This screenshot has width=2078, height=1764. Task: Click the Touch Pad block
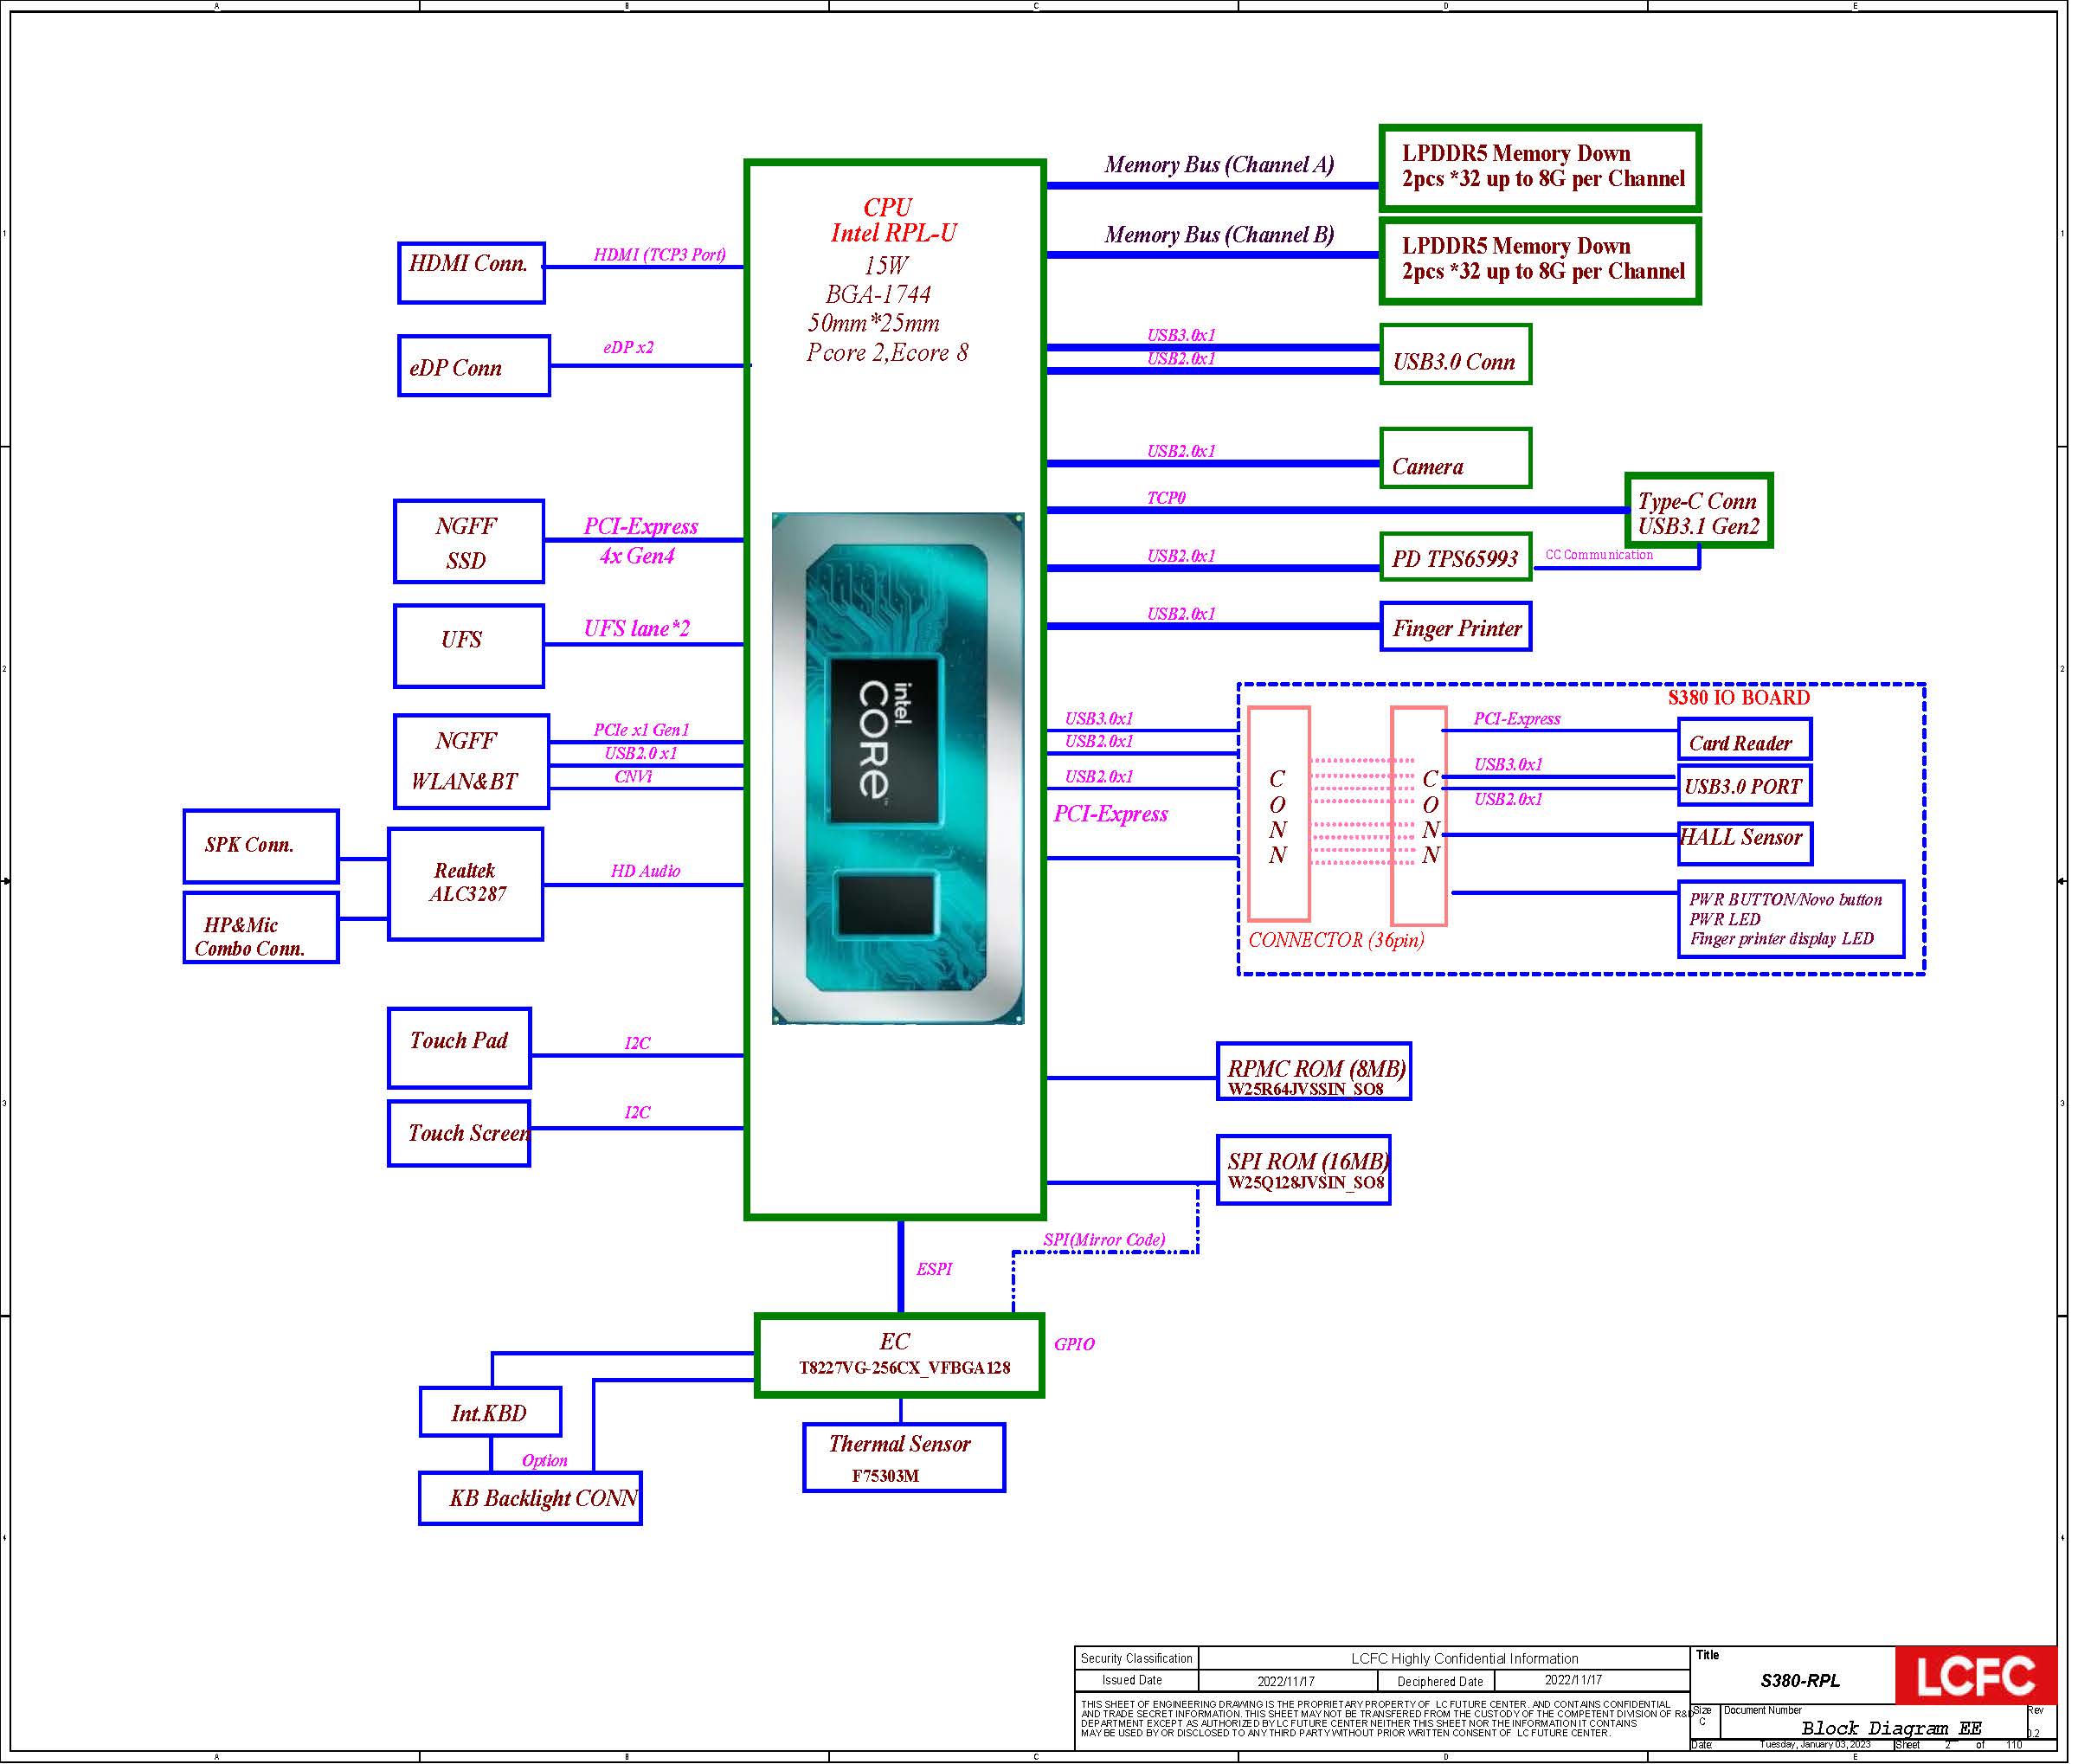point(459,1047)
